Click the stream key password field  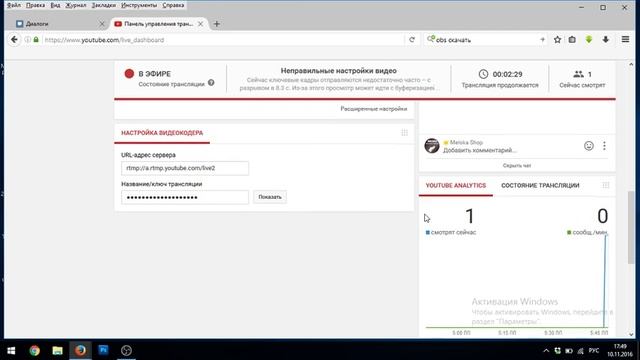click(185, 197)
